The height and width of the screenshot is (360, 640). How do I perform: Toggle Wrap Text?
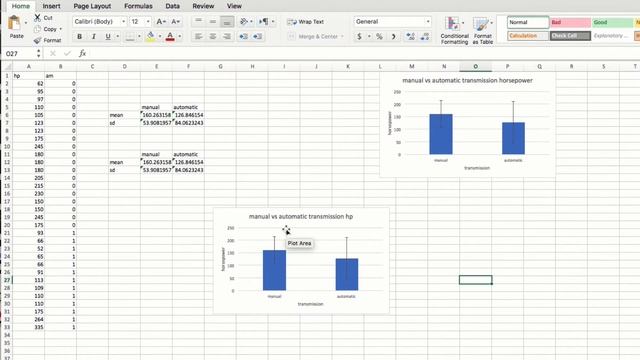[x=305, y=22]
